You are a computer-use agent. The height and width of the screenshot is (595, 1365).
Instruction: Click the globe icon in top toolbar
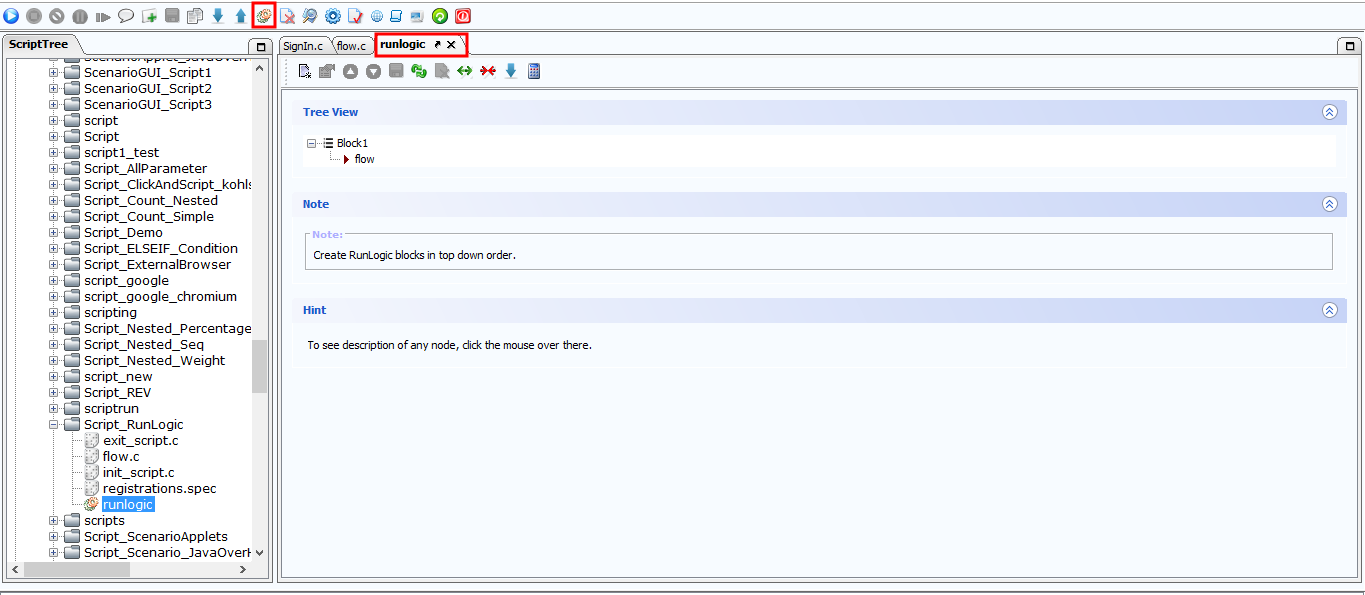[x=377, y=16]
